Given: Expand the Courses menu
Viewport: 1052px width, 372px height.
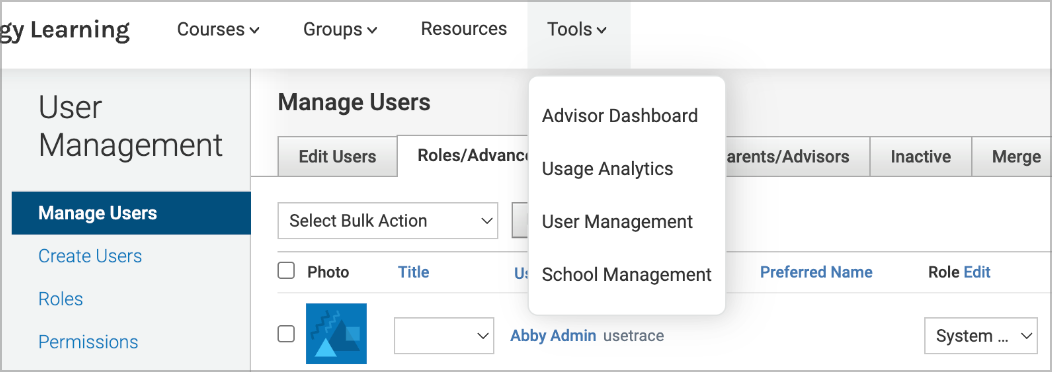Looking at the screenshot, I should tap(218, 30).
